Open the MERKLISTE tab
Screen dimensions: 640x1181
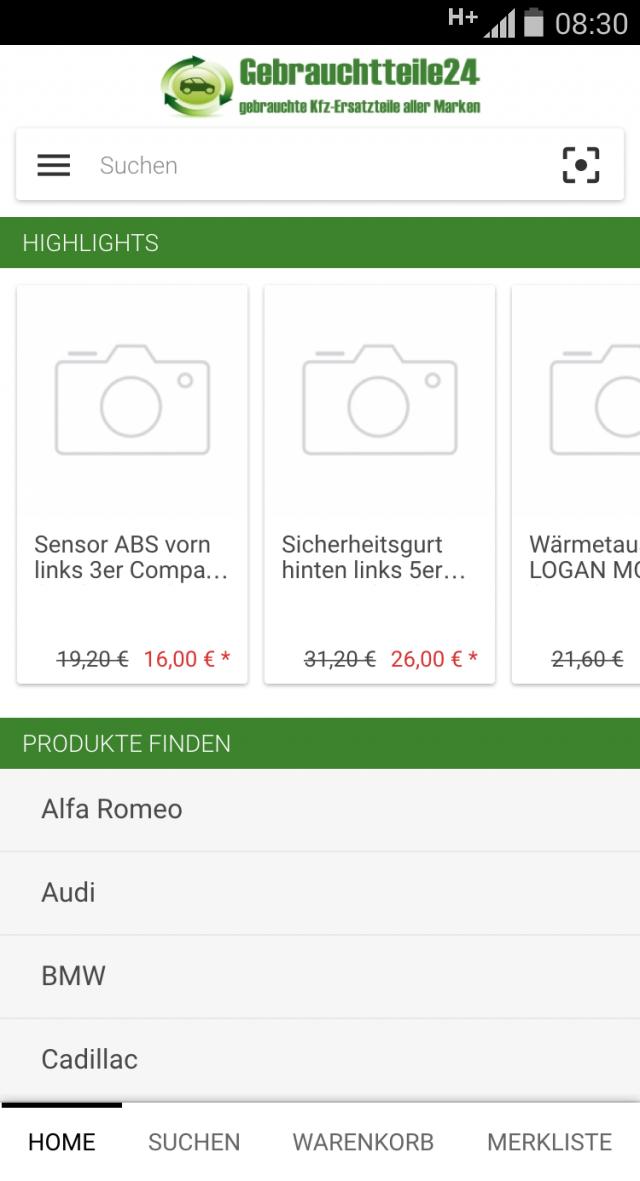pos(549,1142)
